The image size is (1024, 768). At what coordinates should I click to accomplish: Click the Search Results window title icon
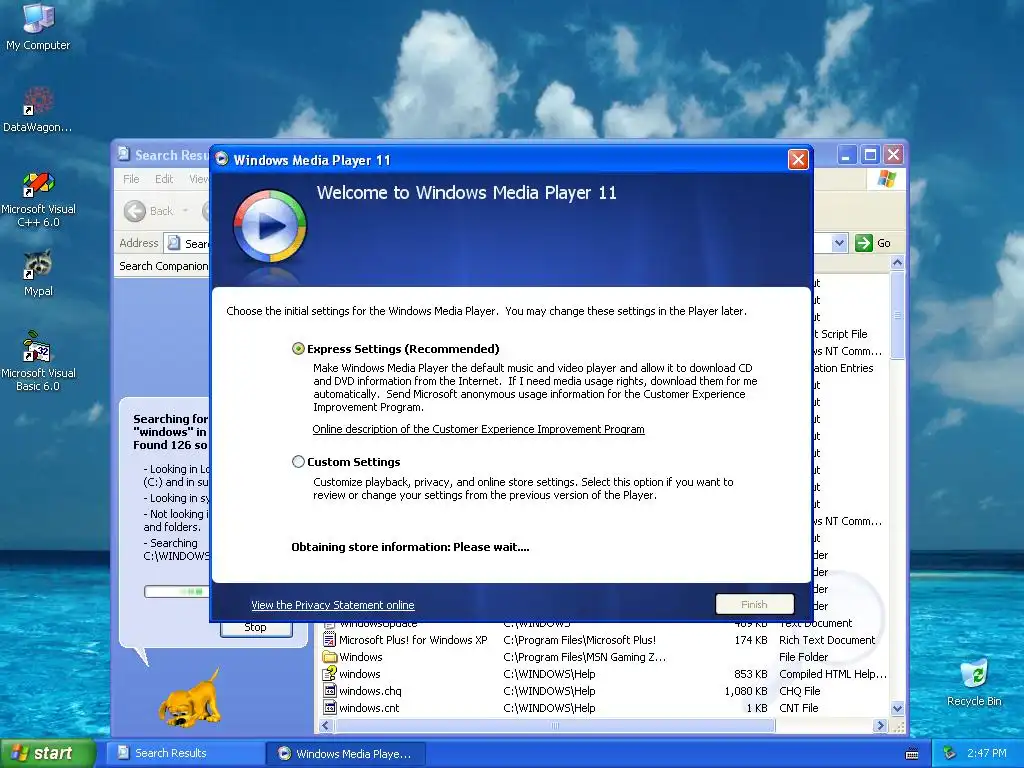[123, 154]
